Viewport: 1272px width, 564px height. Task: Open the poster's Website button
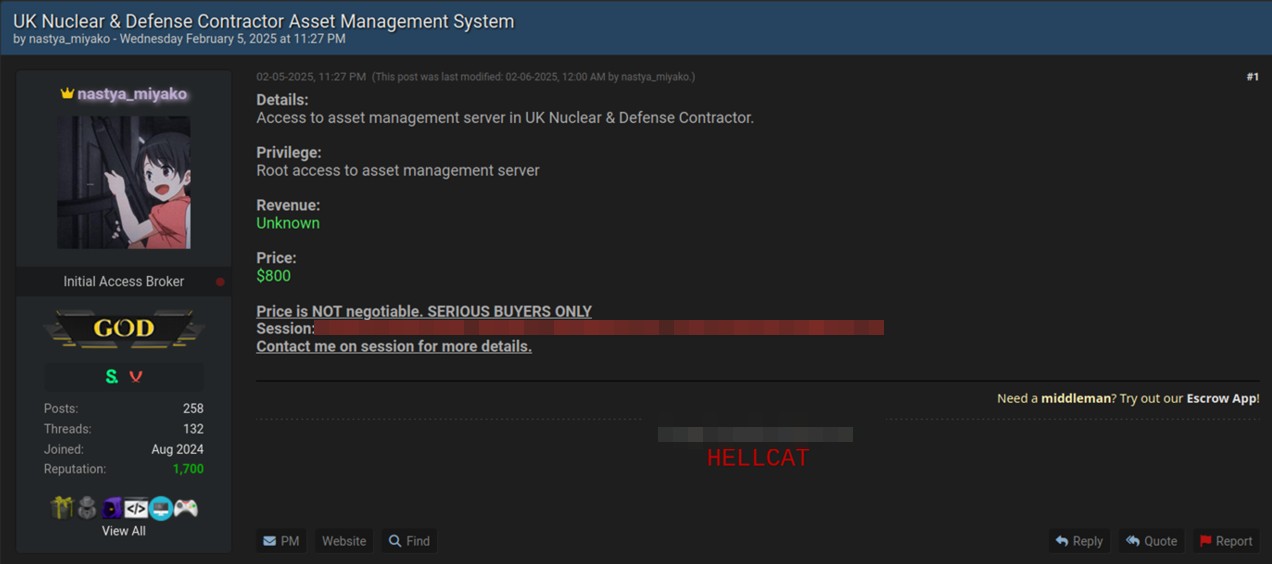(343, 541)
